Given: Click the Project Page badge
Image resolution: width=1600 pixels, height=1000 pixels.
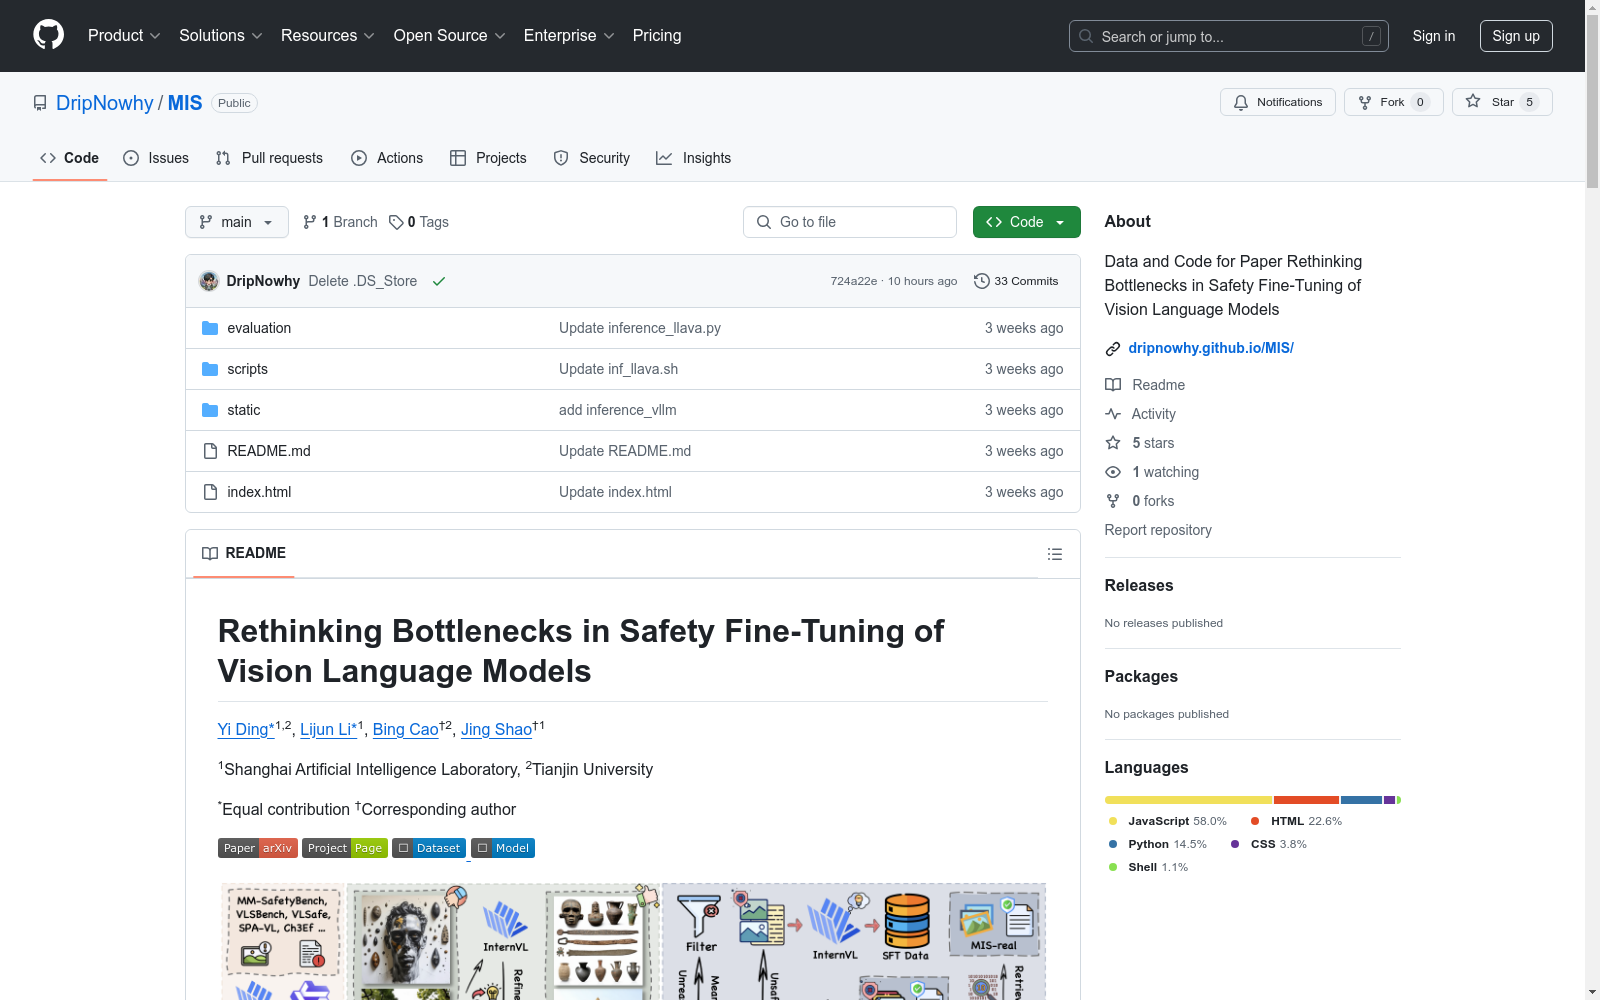Looking at the screenshot, I should click(345, 848).
